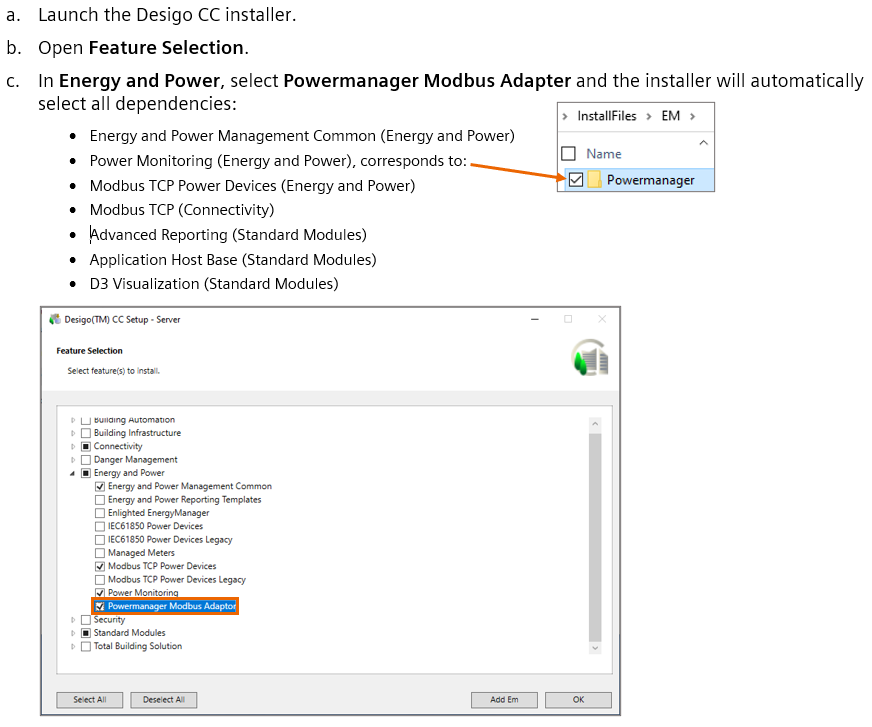This screenshot has height=727, width=872.
Task: Click the feature list scrollbar down arrow
Action: [x=595, y=648]
